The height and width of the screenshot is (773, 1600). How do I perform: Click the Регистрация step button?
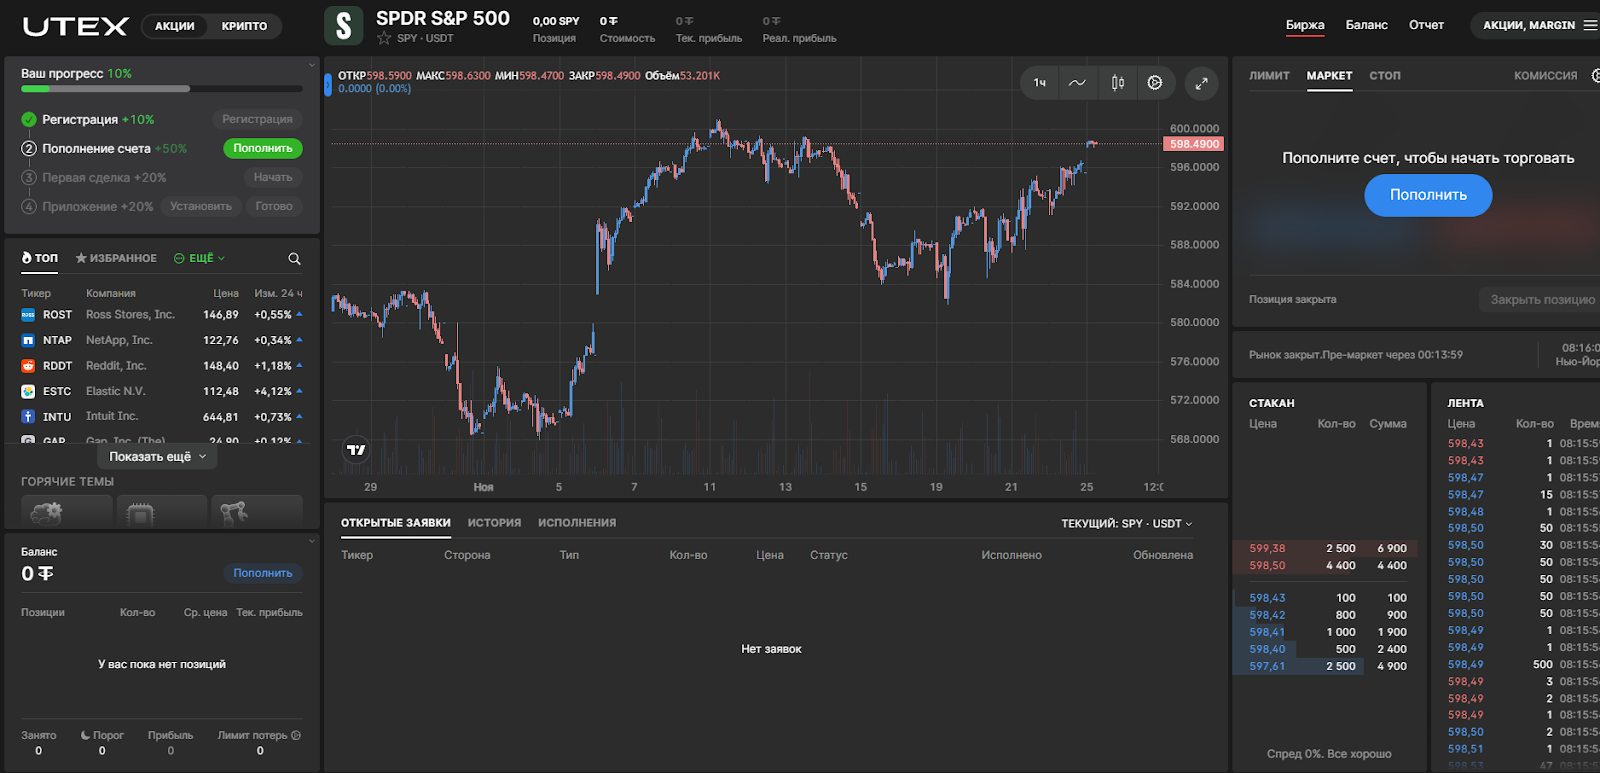[x=257, y=119]
